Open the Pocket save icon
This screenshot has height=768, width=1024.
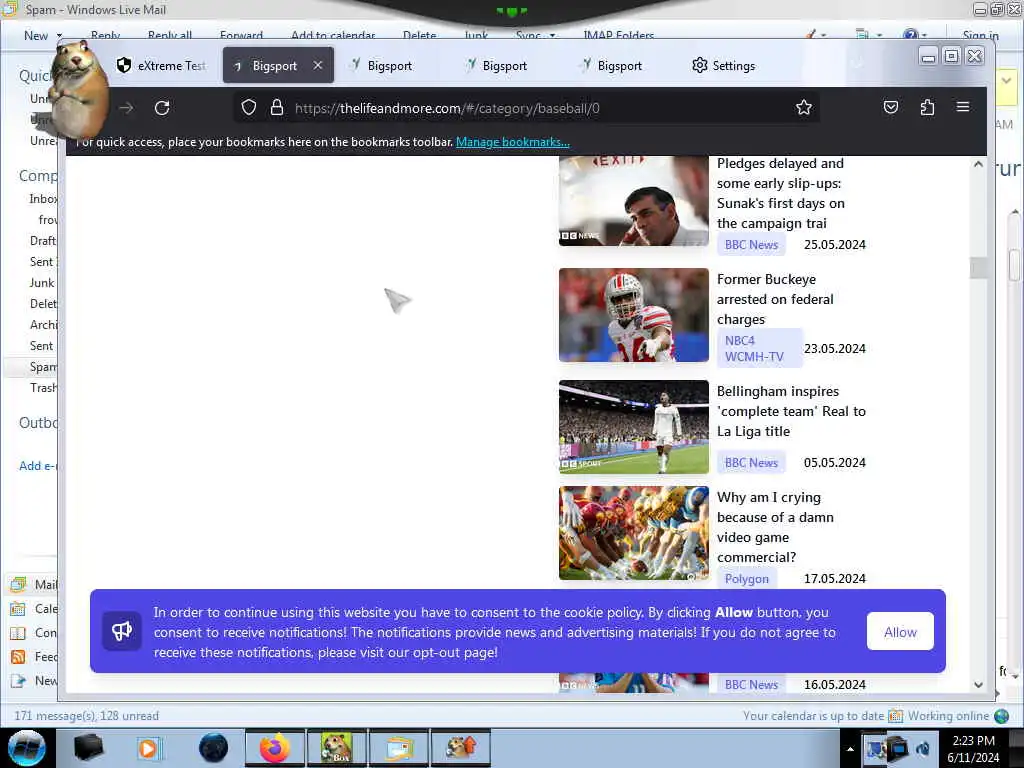coord(890,108)
